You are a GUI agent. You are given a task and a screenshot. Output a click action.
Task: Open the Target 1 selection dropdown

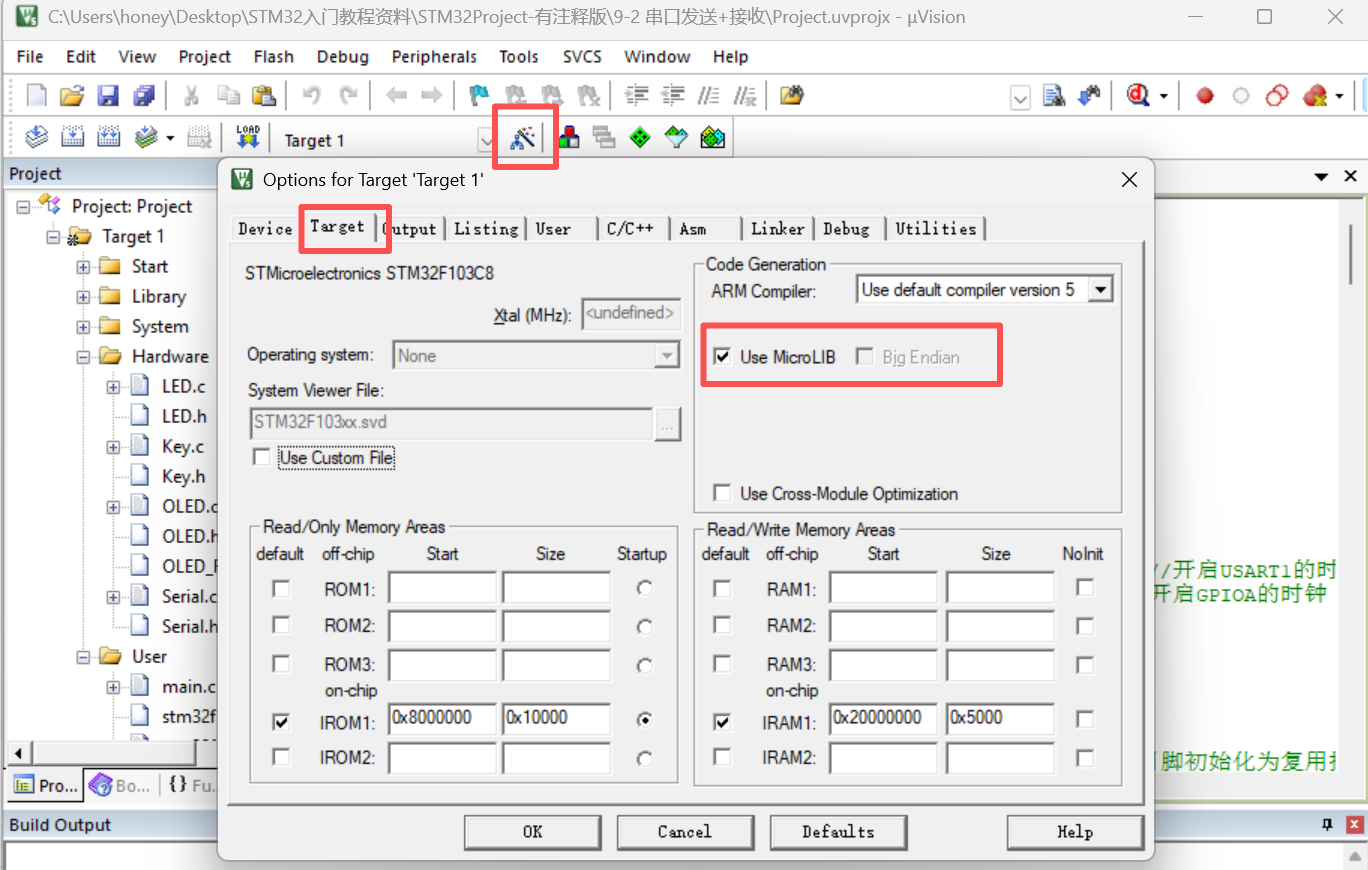coord(486,141)
